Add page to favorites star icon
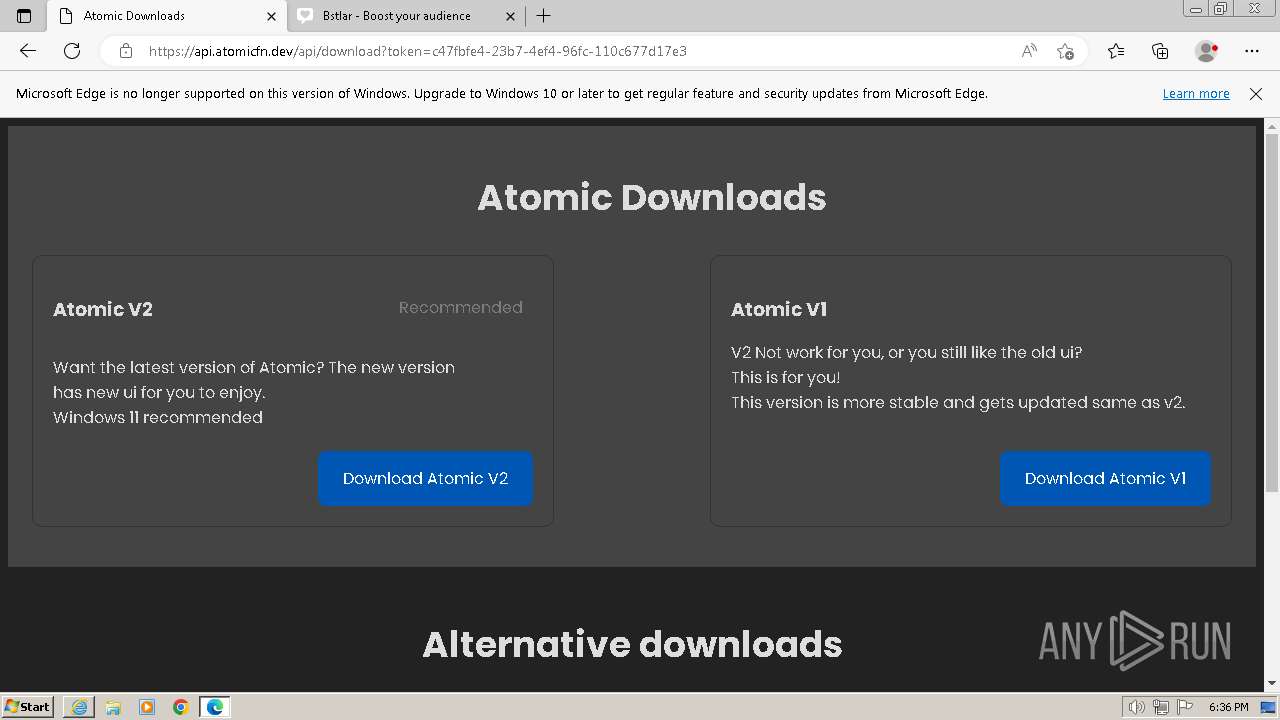This screenshot has height=720, width=1280. [1065, 51]
